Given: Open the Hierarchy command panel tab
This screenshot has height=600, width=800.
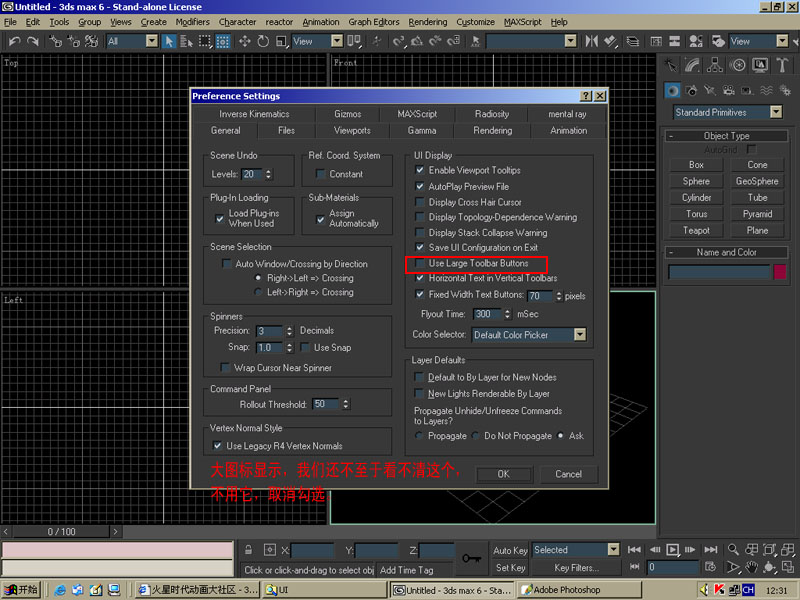Looking at the screenshot, I should (x=714, y=65).
